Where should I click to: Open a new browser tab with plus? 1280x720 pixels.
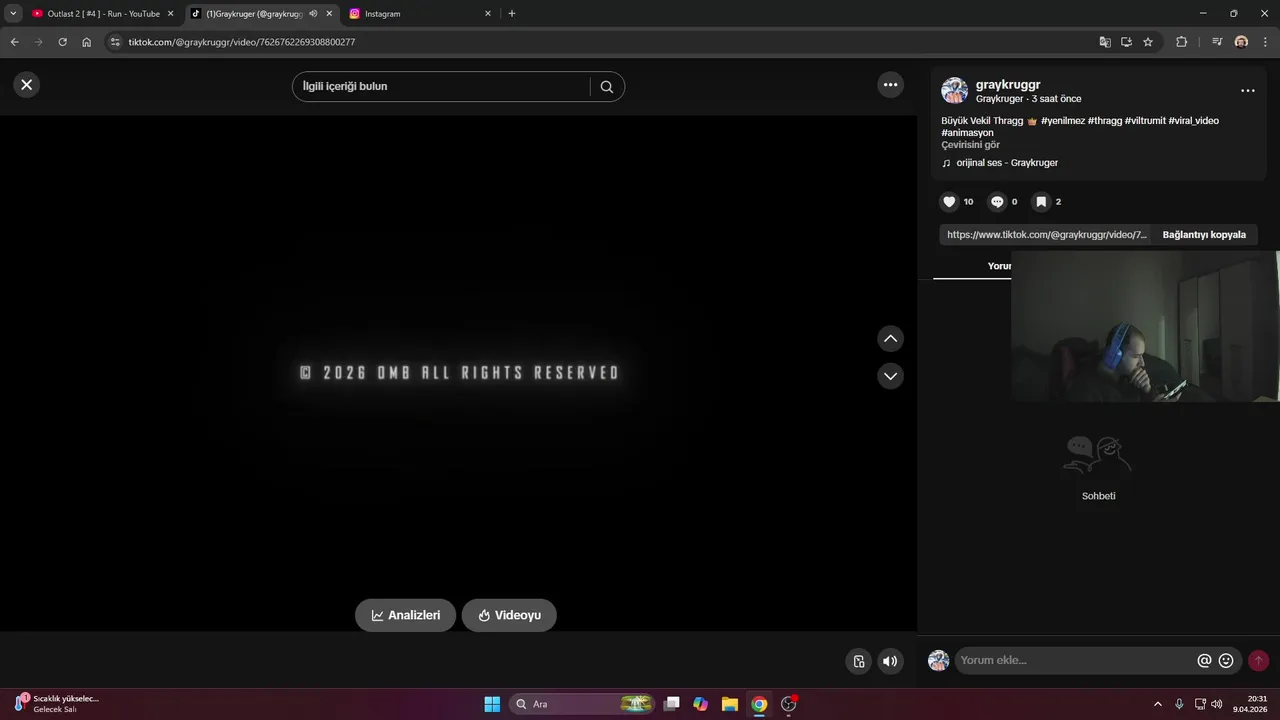click(x=512, y=14)
